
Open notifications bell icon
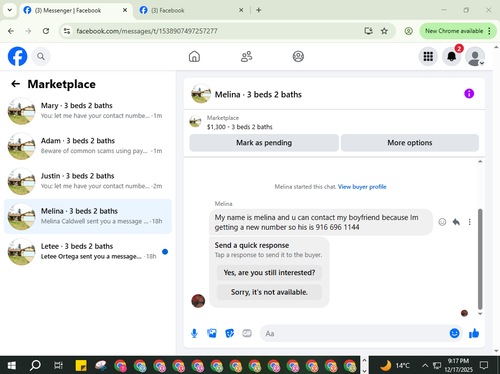(451, 56)
